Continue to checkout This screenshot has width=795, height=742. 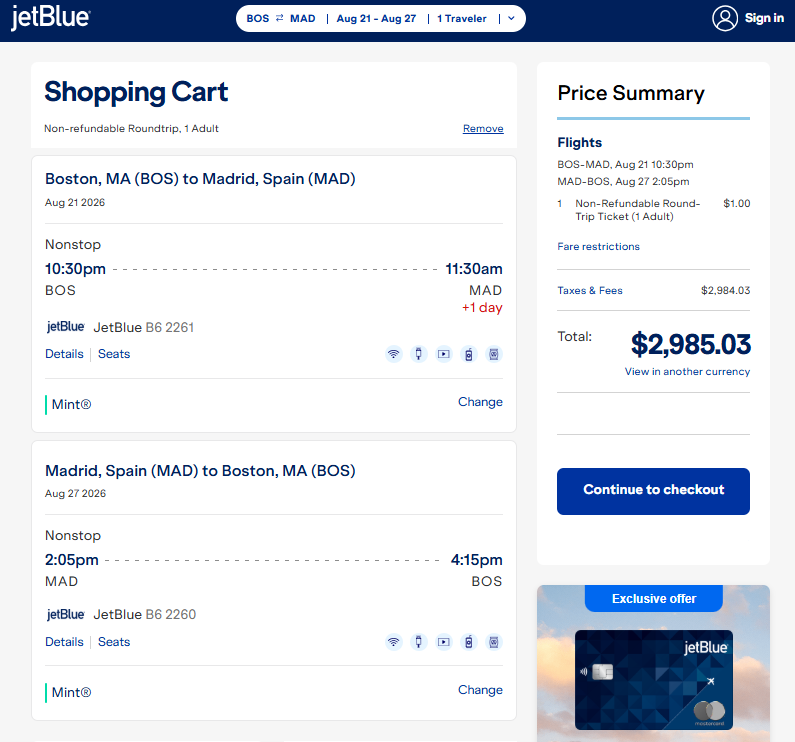[x=653, y=491]
